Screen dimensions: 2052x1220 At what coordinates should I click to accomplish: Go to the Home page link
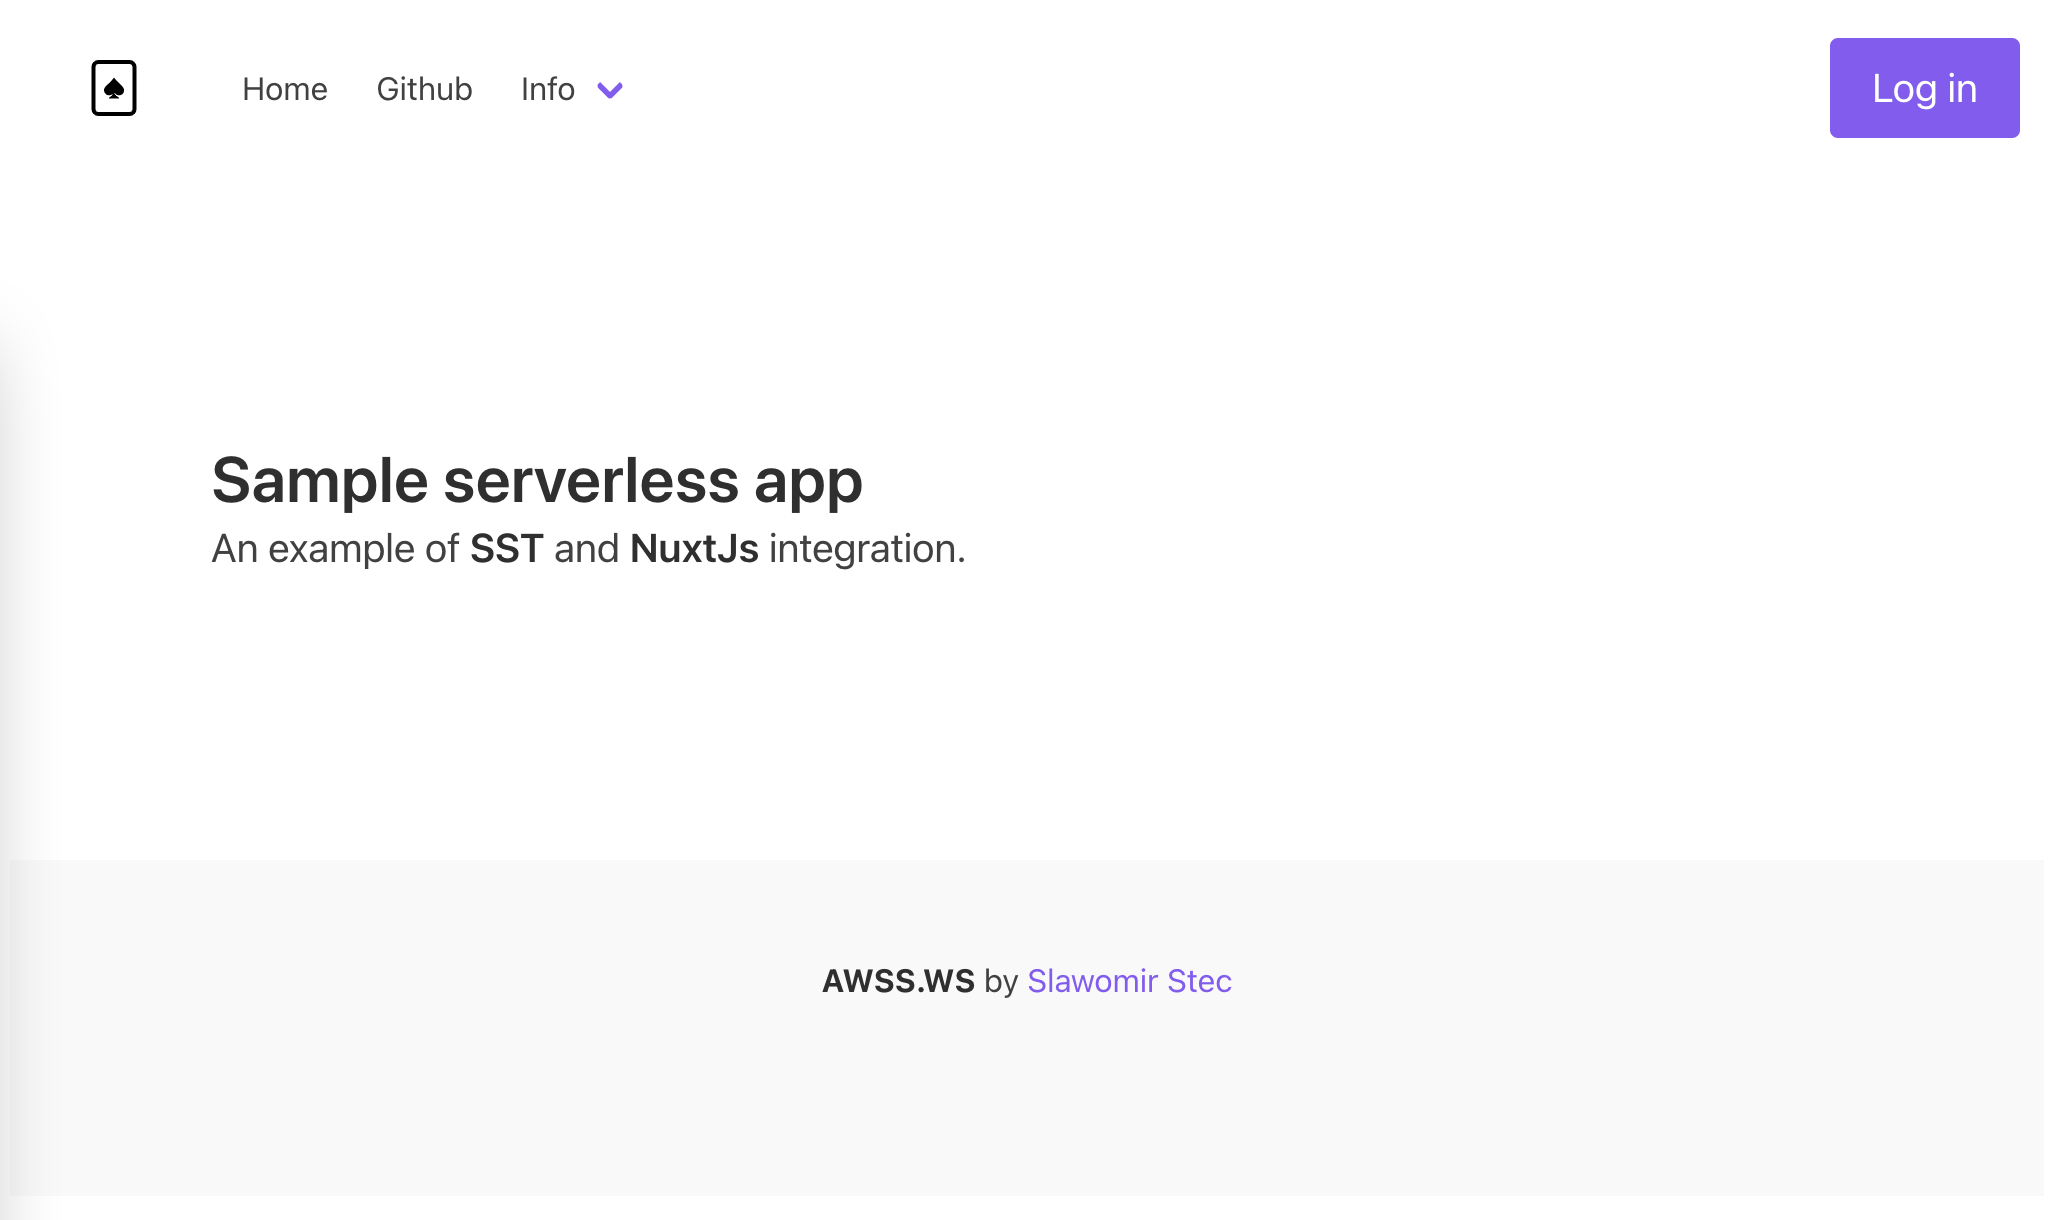point(284,89)
